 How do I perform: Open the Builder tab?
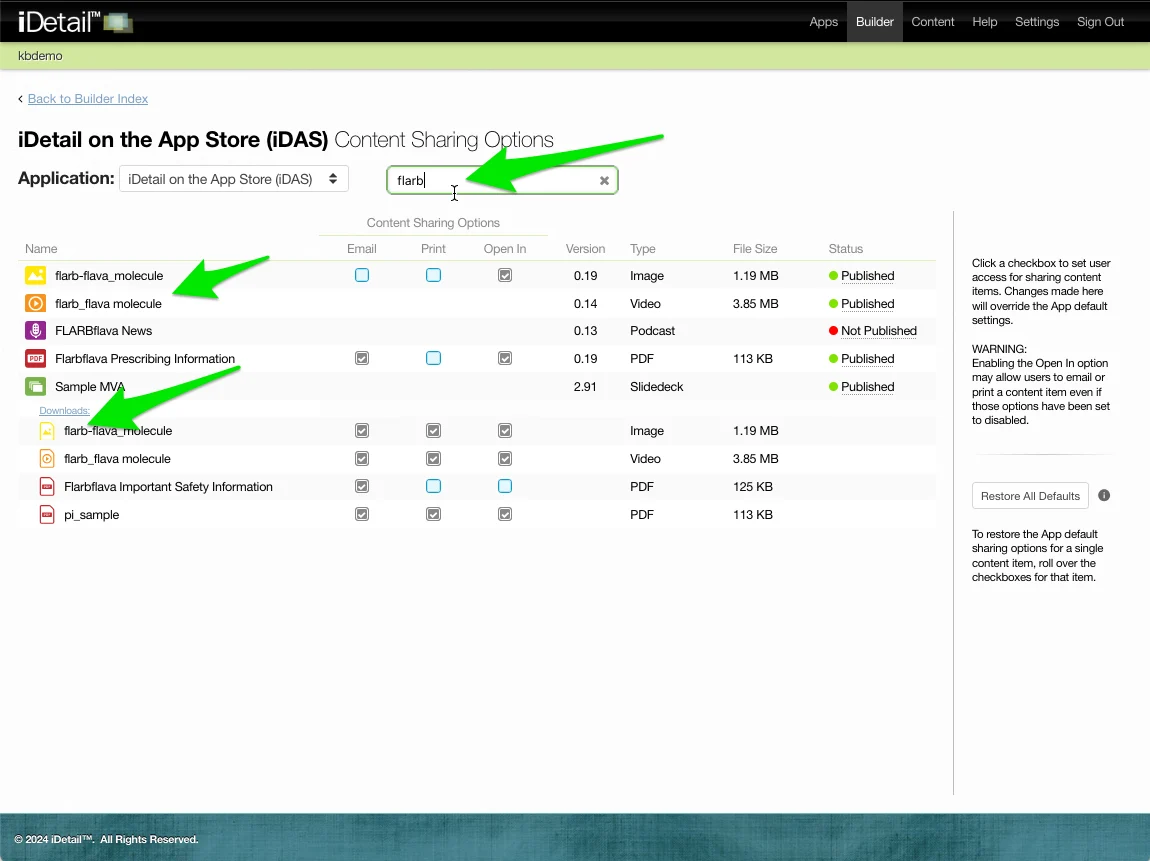[874, 22]
